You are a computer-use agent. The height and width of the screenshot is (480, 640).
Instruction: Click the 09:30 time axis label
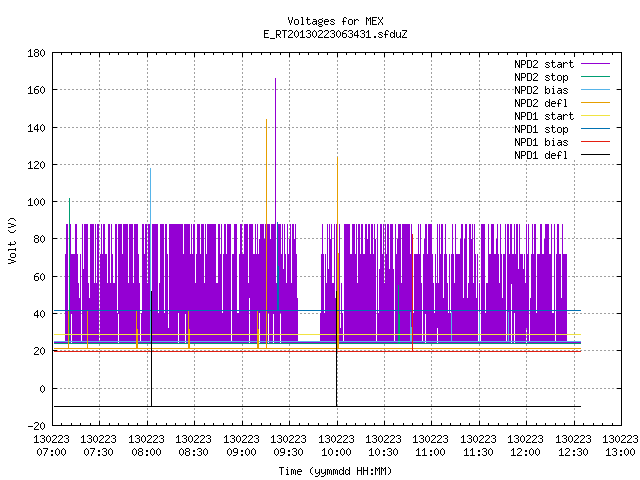[x=288, y=452]
